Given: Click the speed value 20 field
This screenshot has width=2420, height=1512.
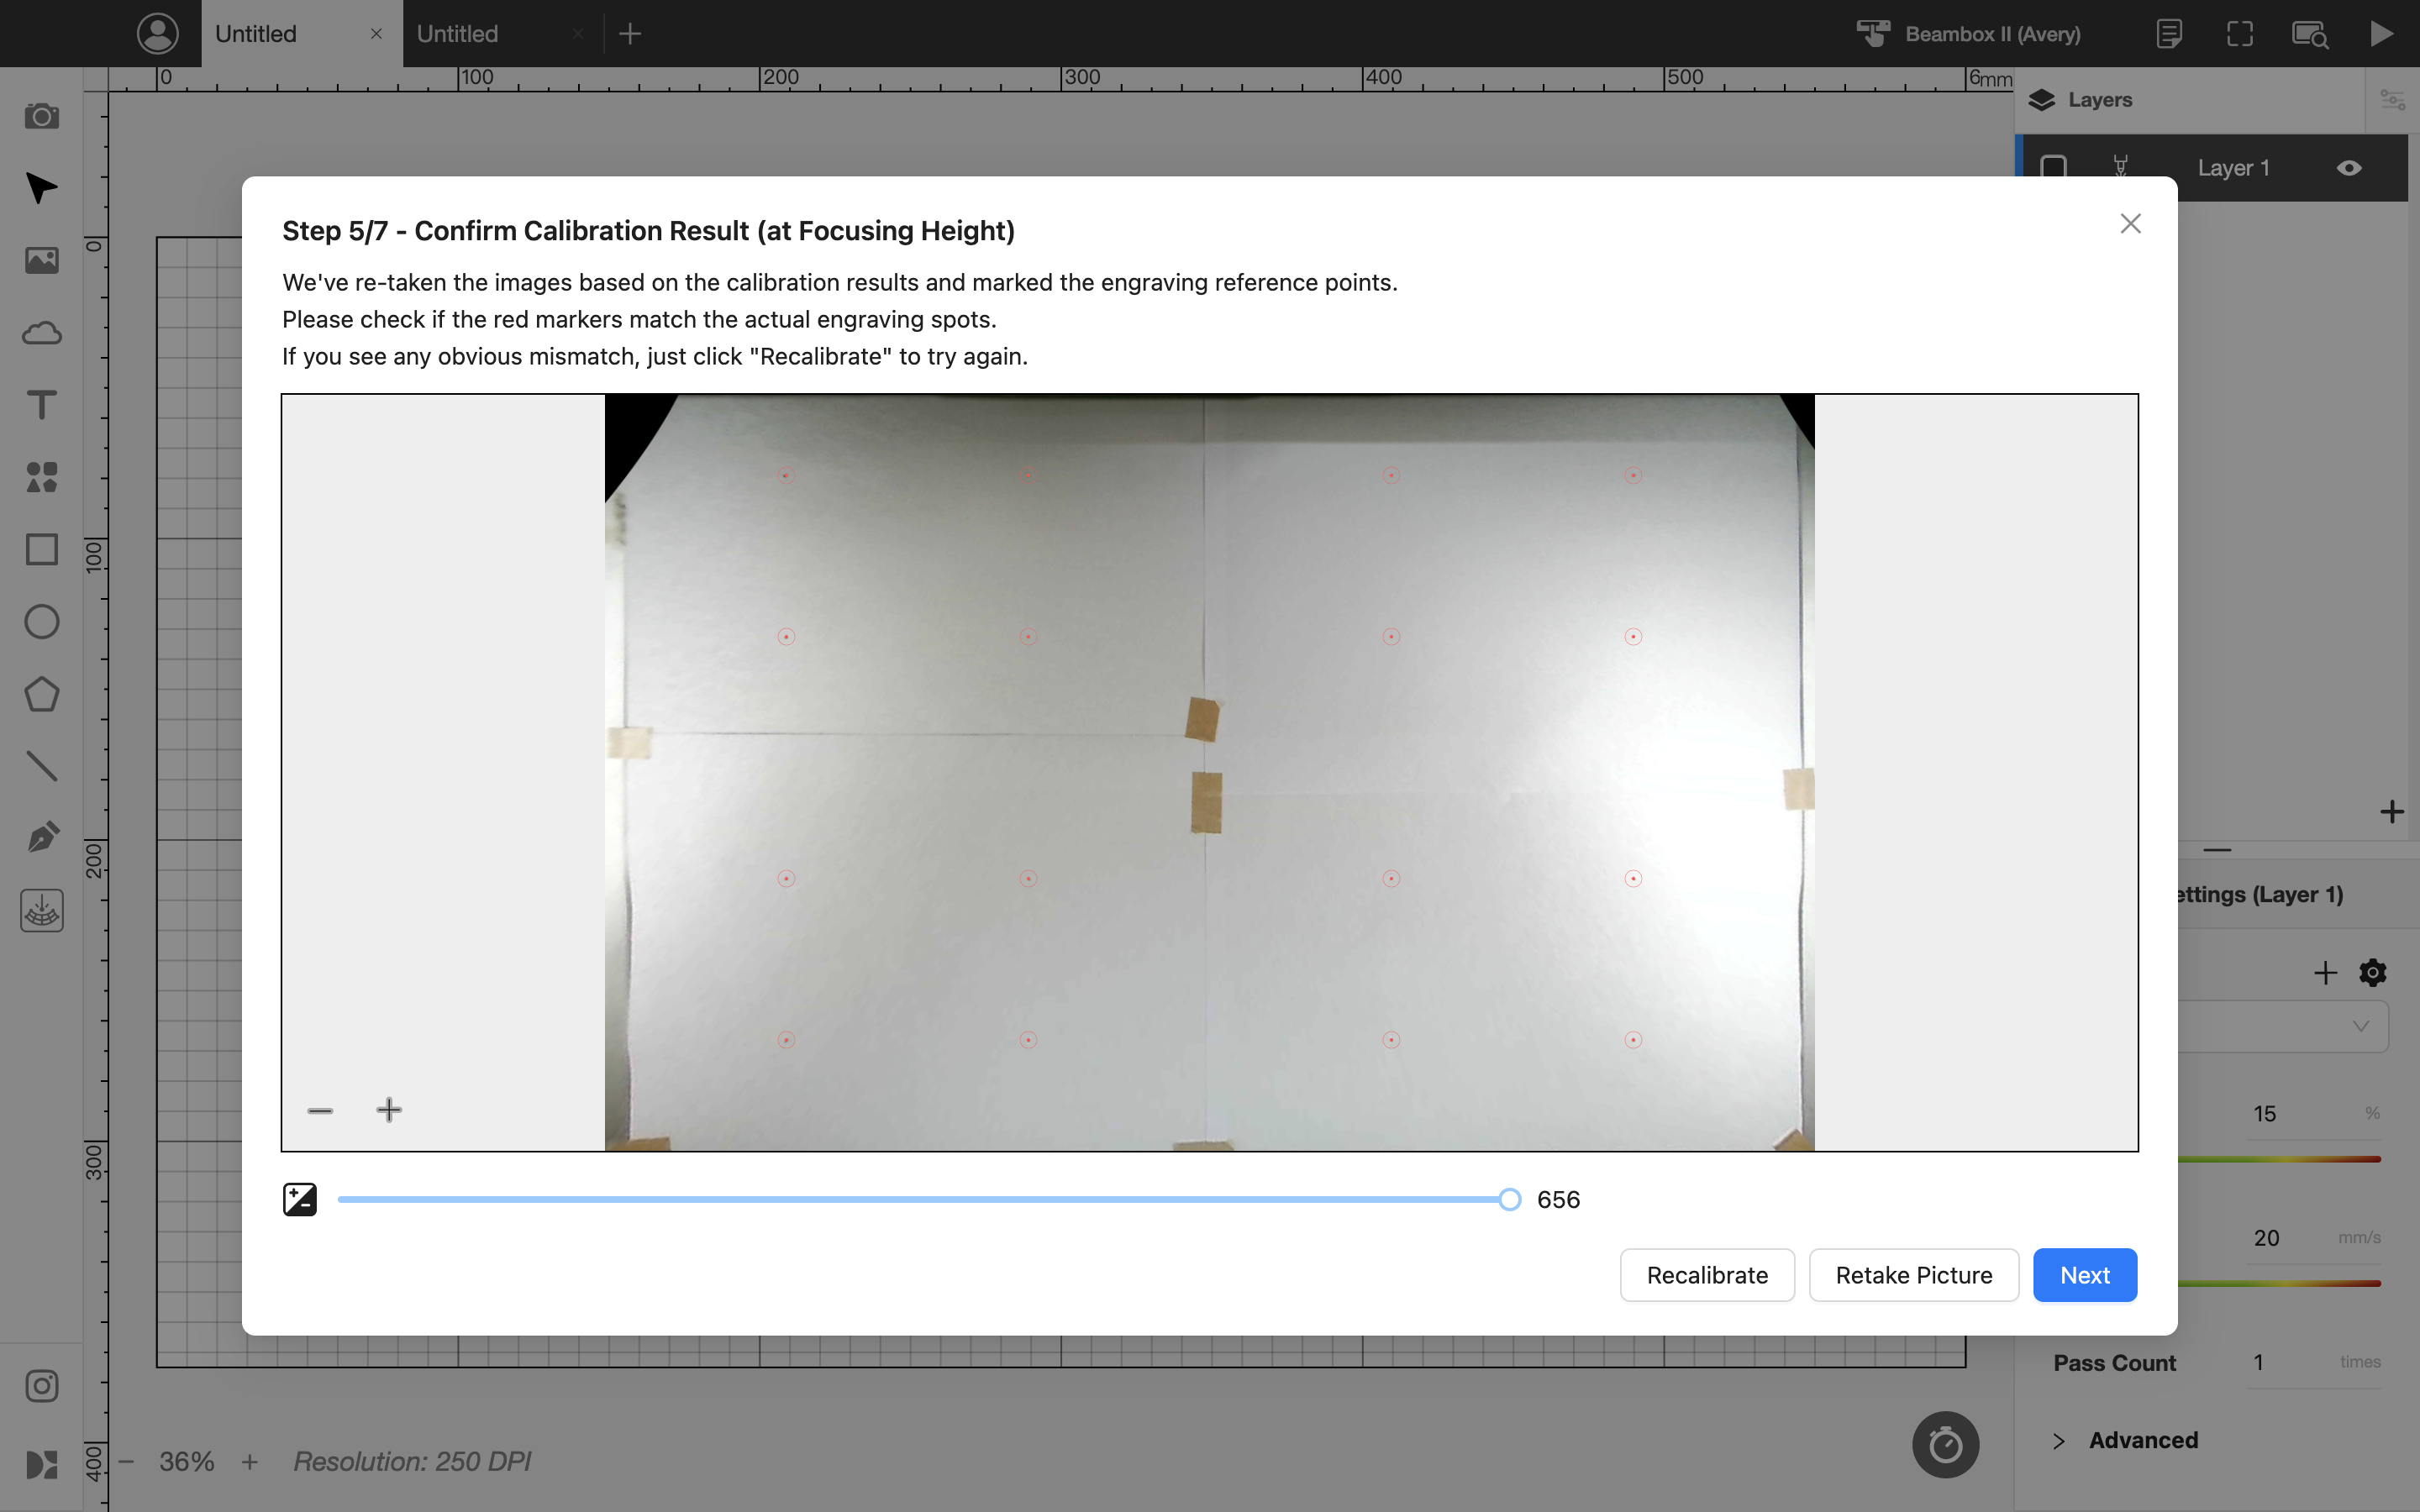Looking at the screenshot, I should pyautogui.click(x=2266, y=1238).
